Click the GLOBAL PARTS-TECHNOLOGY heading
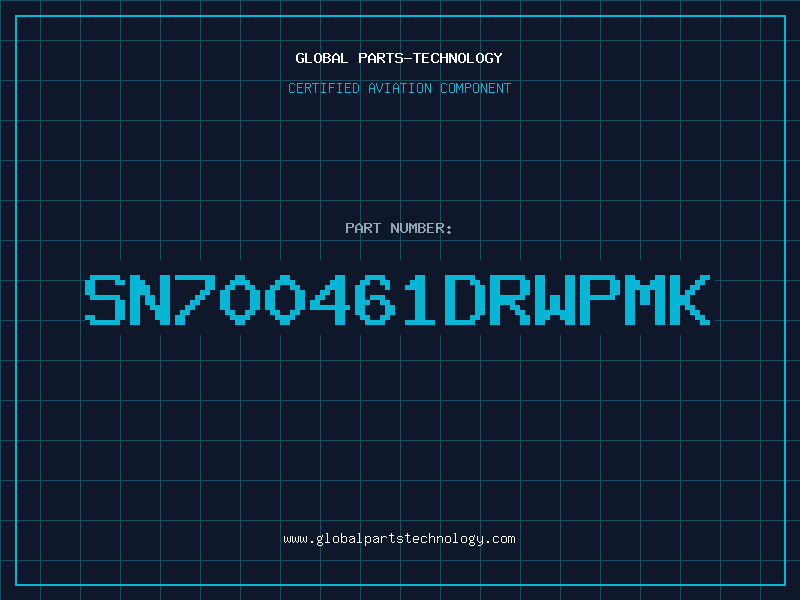This screenshot has width=800, height=600. (x=399, y=58)
